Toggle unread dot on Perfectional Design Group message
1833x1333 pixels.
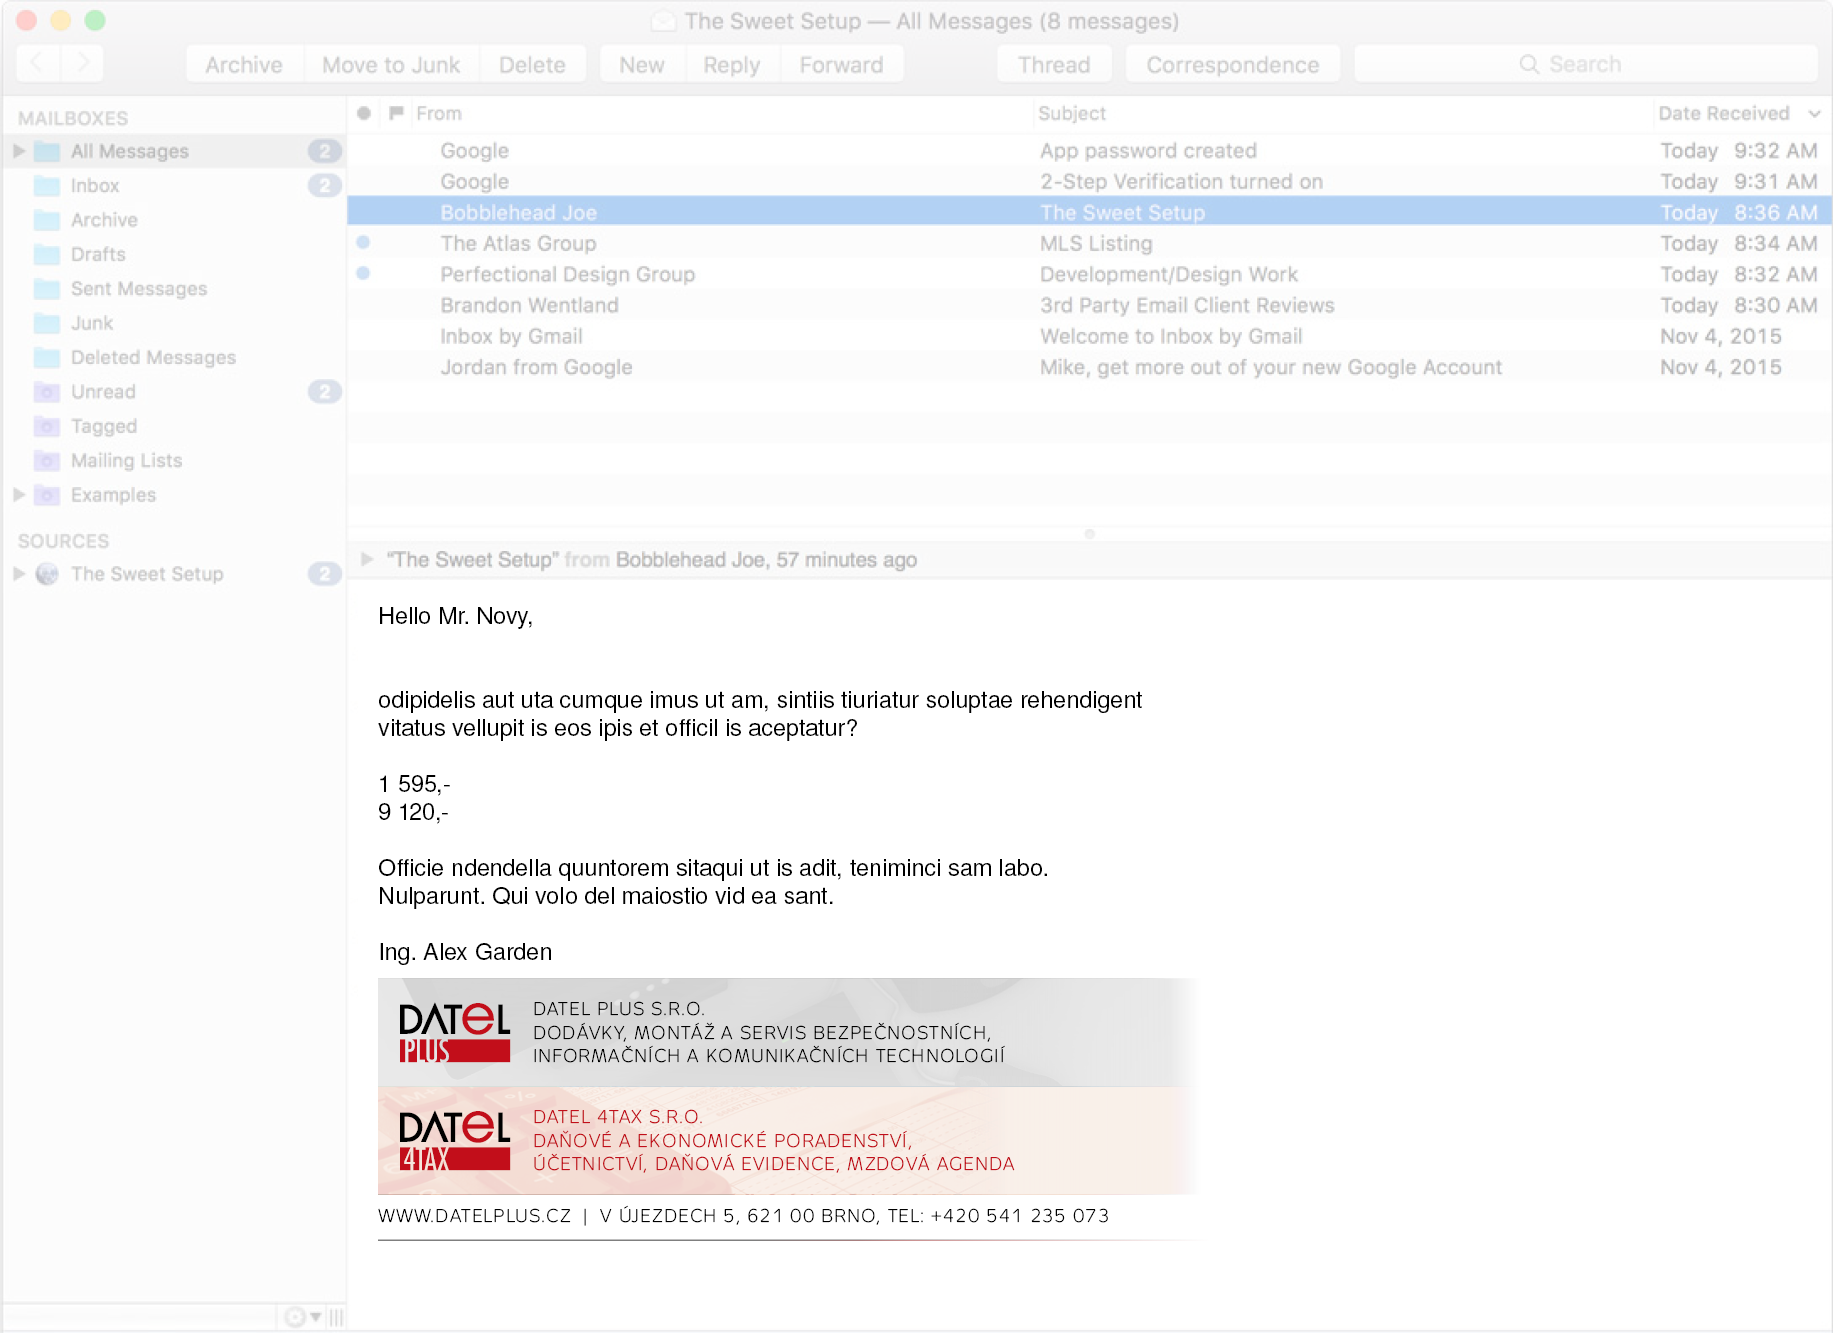(363, 273)
